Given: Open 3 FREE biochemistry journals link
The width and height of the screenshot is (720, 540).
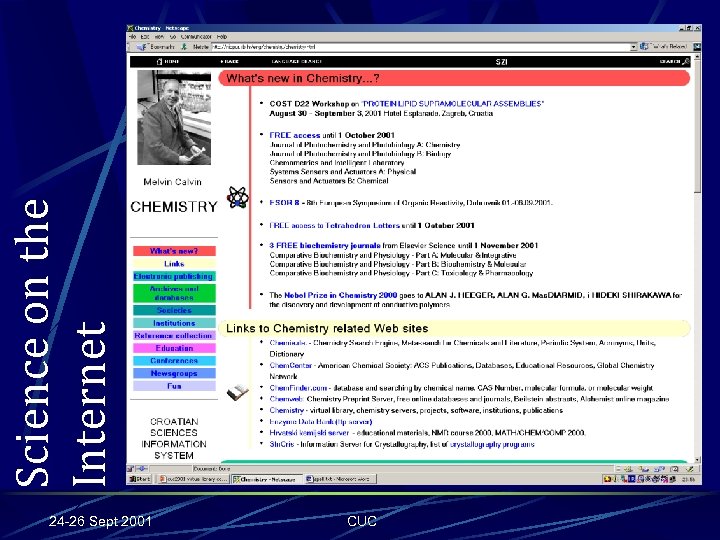Looking at the screenshot, I should pyautogui.click(x=325, y=246).
